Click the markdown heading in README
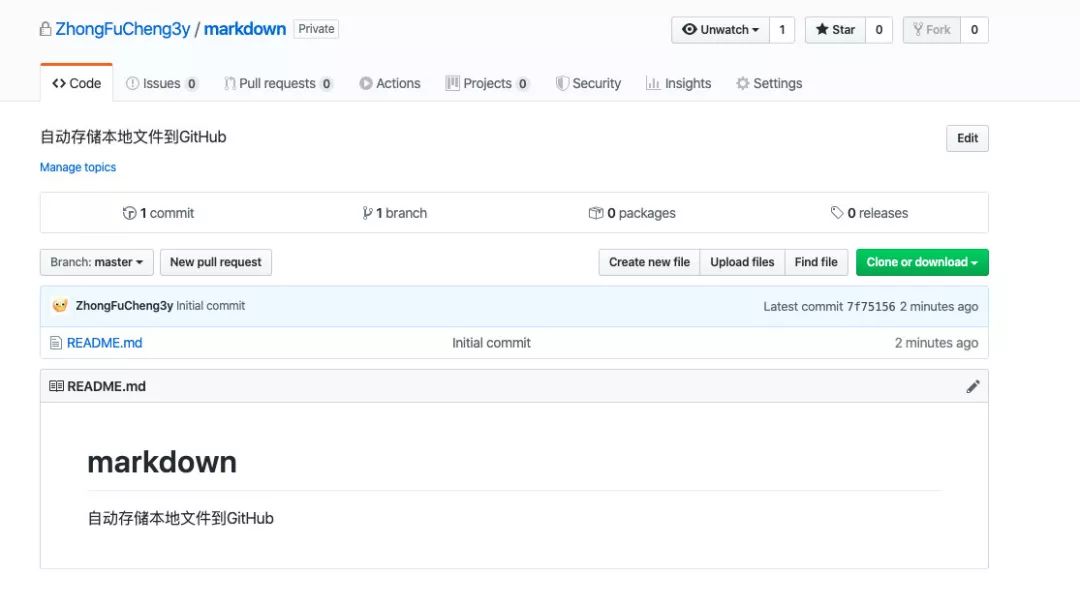 coord(162,462)
